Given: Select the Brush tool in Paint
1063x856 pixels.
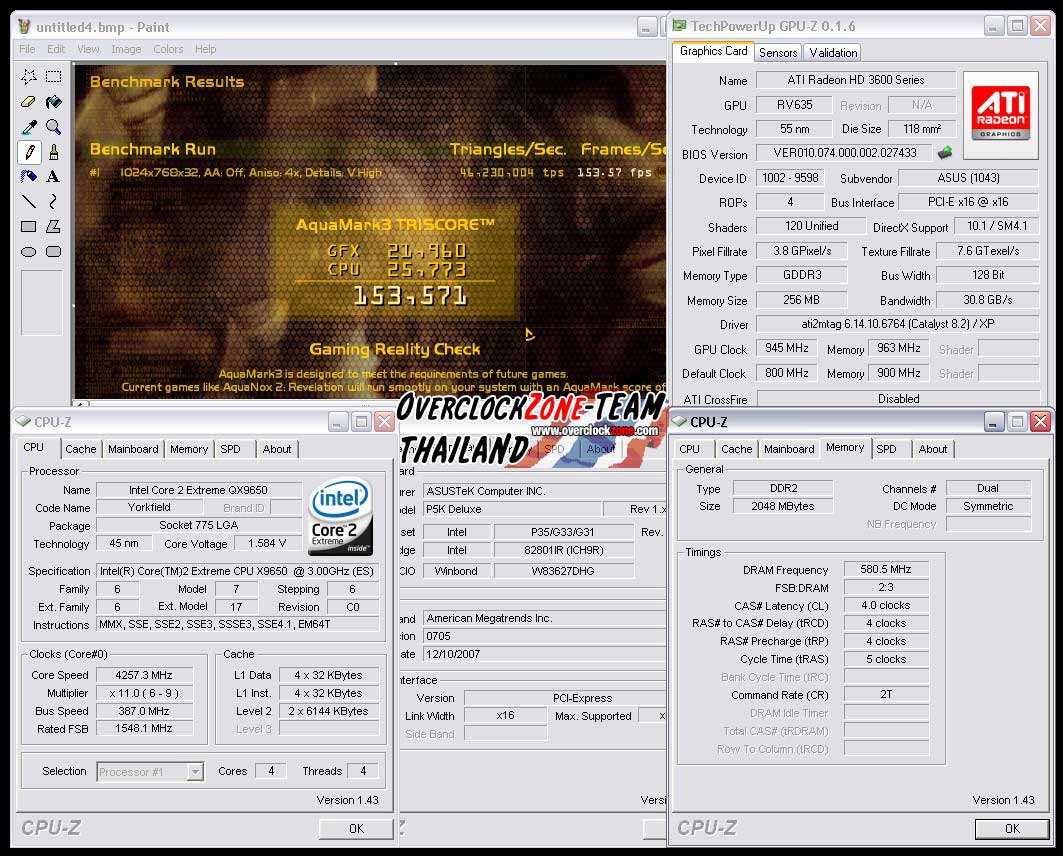Looking at the screenshot, I should click(54, 152).
